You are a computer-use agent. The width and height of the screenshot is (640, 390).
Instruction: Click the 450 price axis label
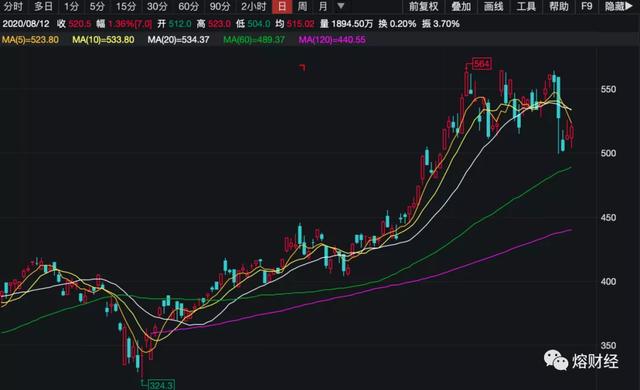[x=608, y=217]
